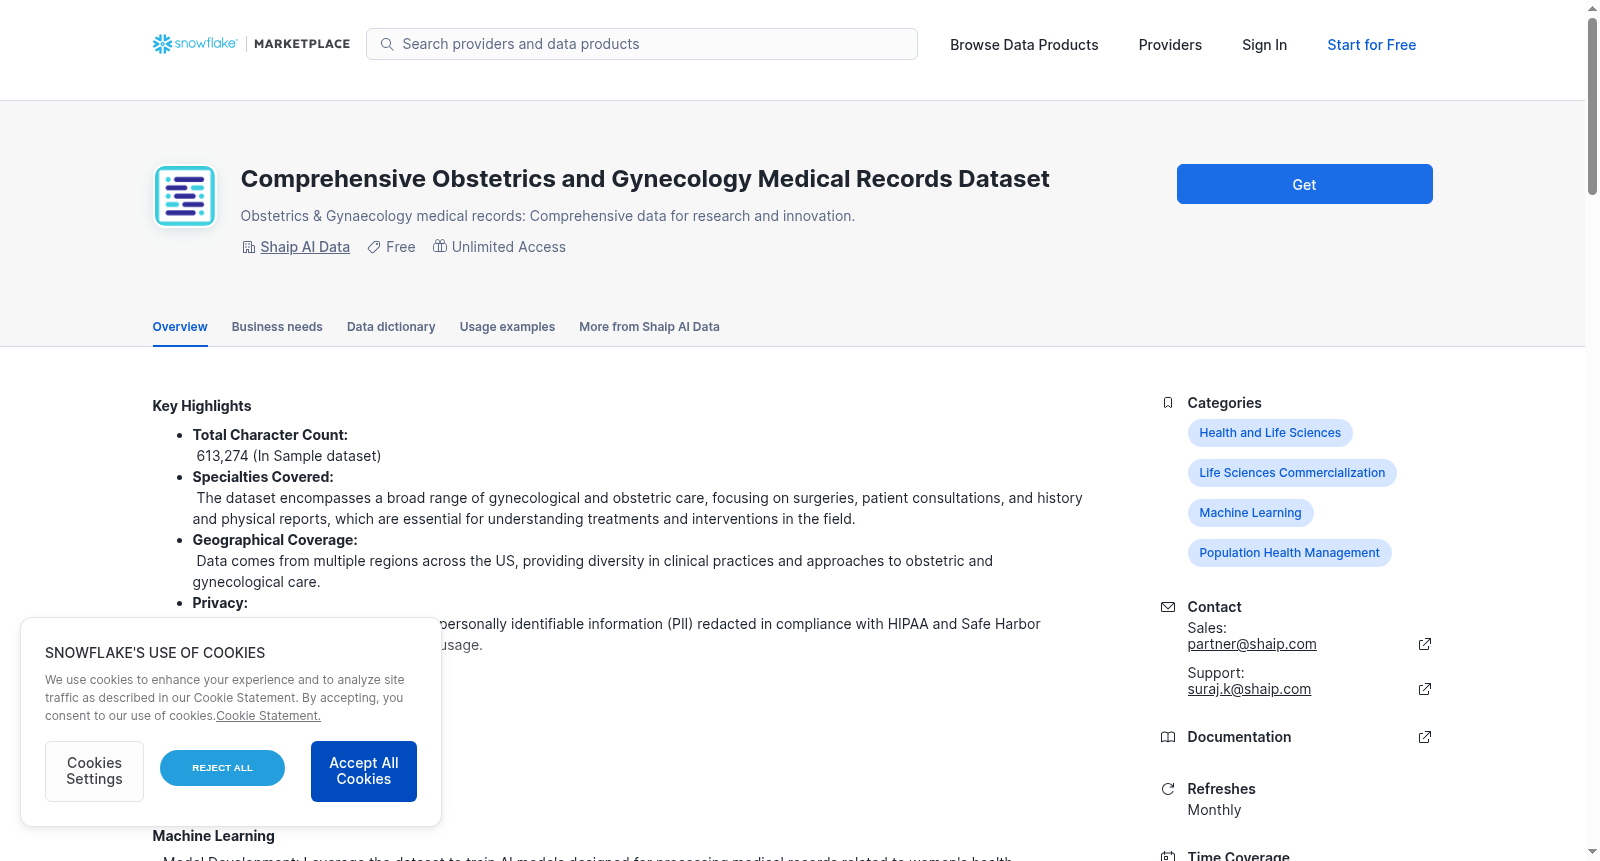Viewport: 1600px width, 861px height.
Task: Click the Categories bookmark icon
Action: [1168, 403]
